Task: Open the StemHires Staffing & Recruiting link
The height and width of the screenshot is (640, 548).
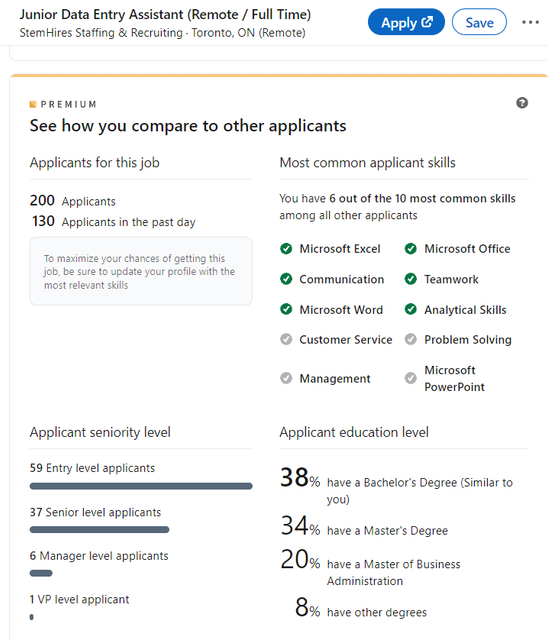Action: (101, 33)
